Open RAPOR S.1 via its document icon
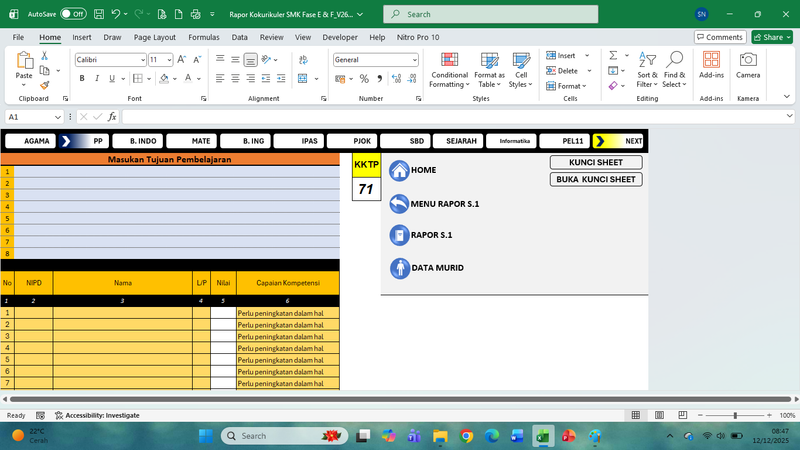The width and height of the screenshot is (800, 450). pyautogui.click(x=399, y=236)
